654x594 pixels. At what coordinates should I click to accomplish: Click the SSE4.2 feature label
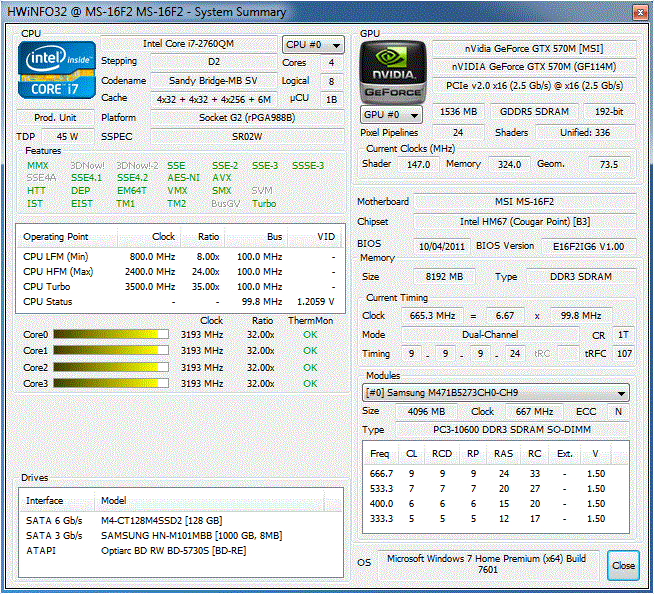[132, 178]
